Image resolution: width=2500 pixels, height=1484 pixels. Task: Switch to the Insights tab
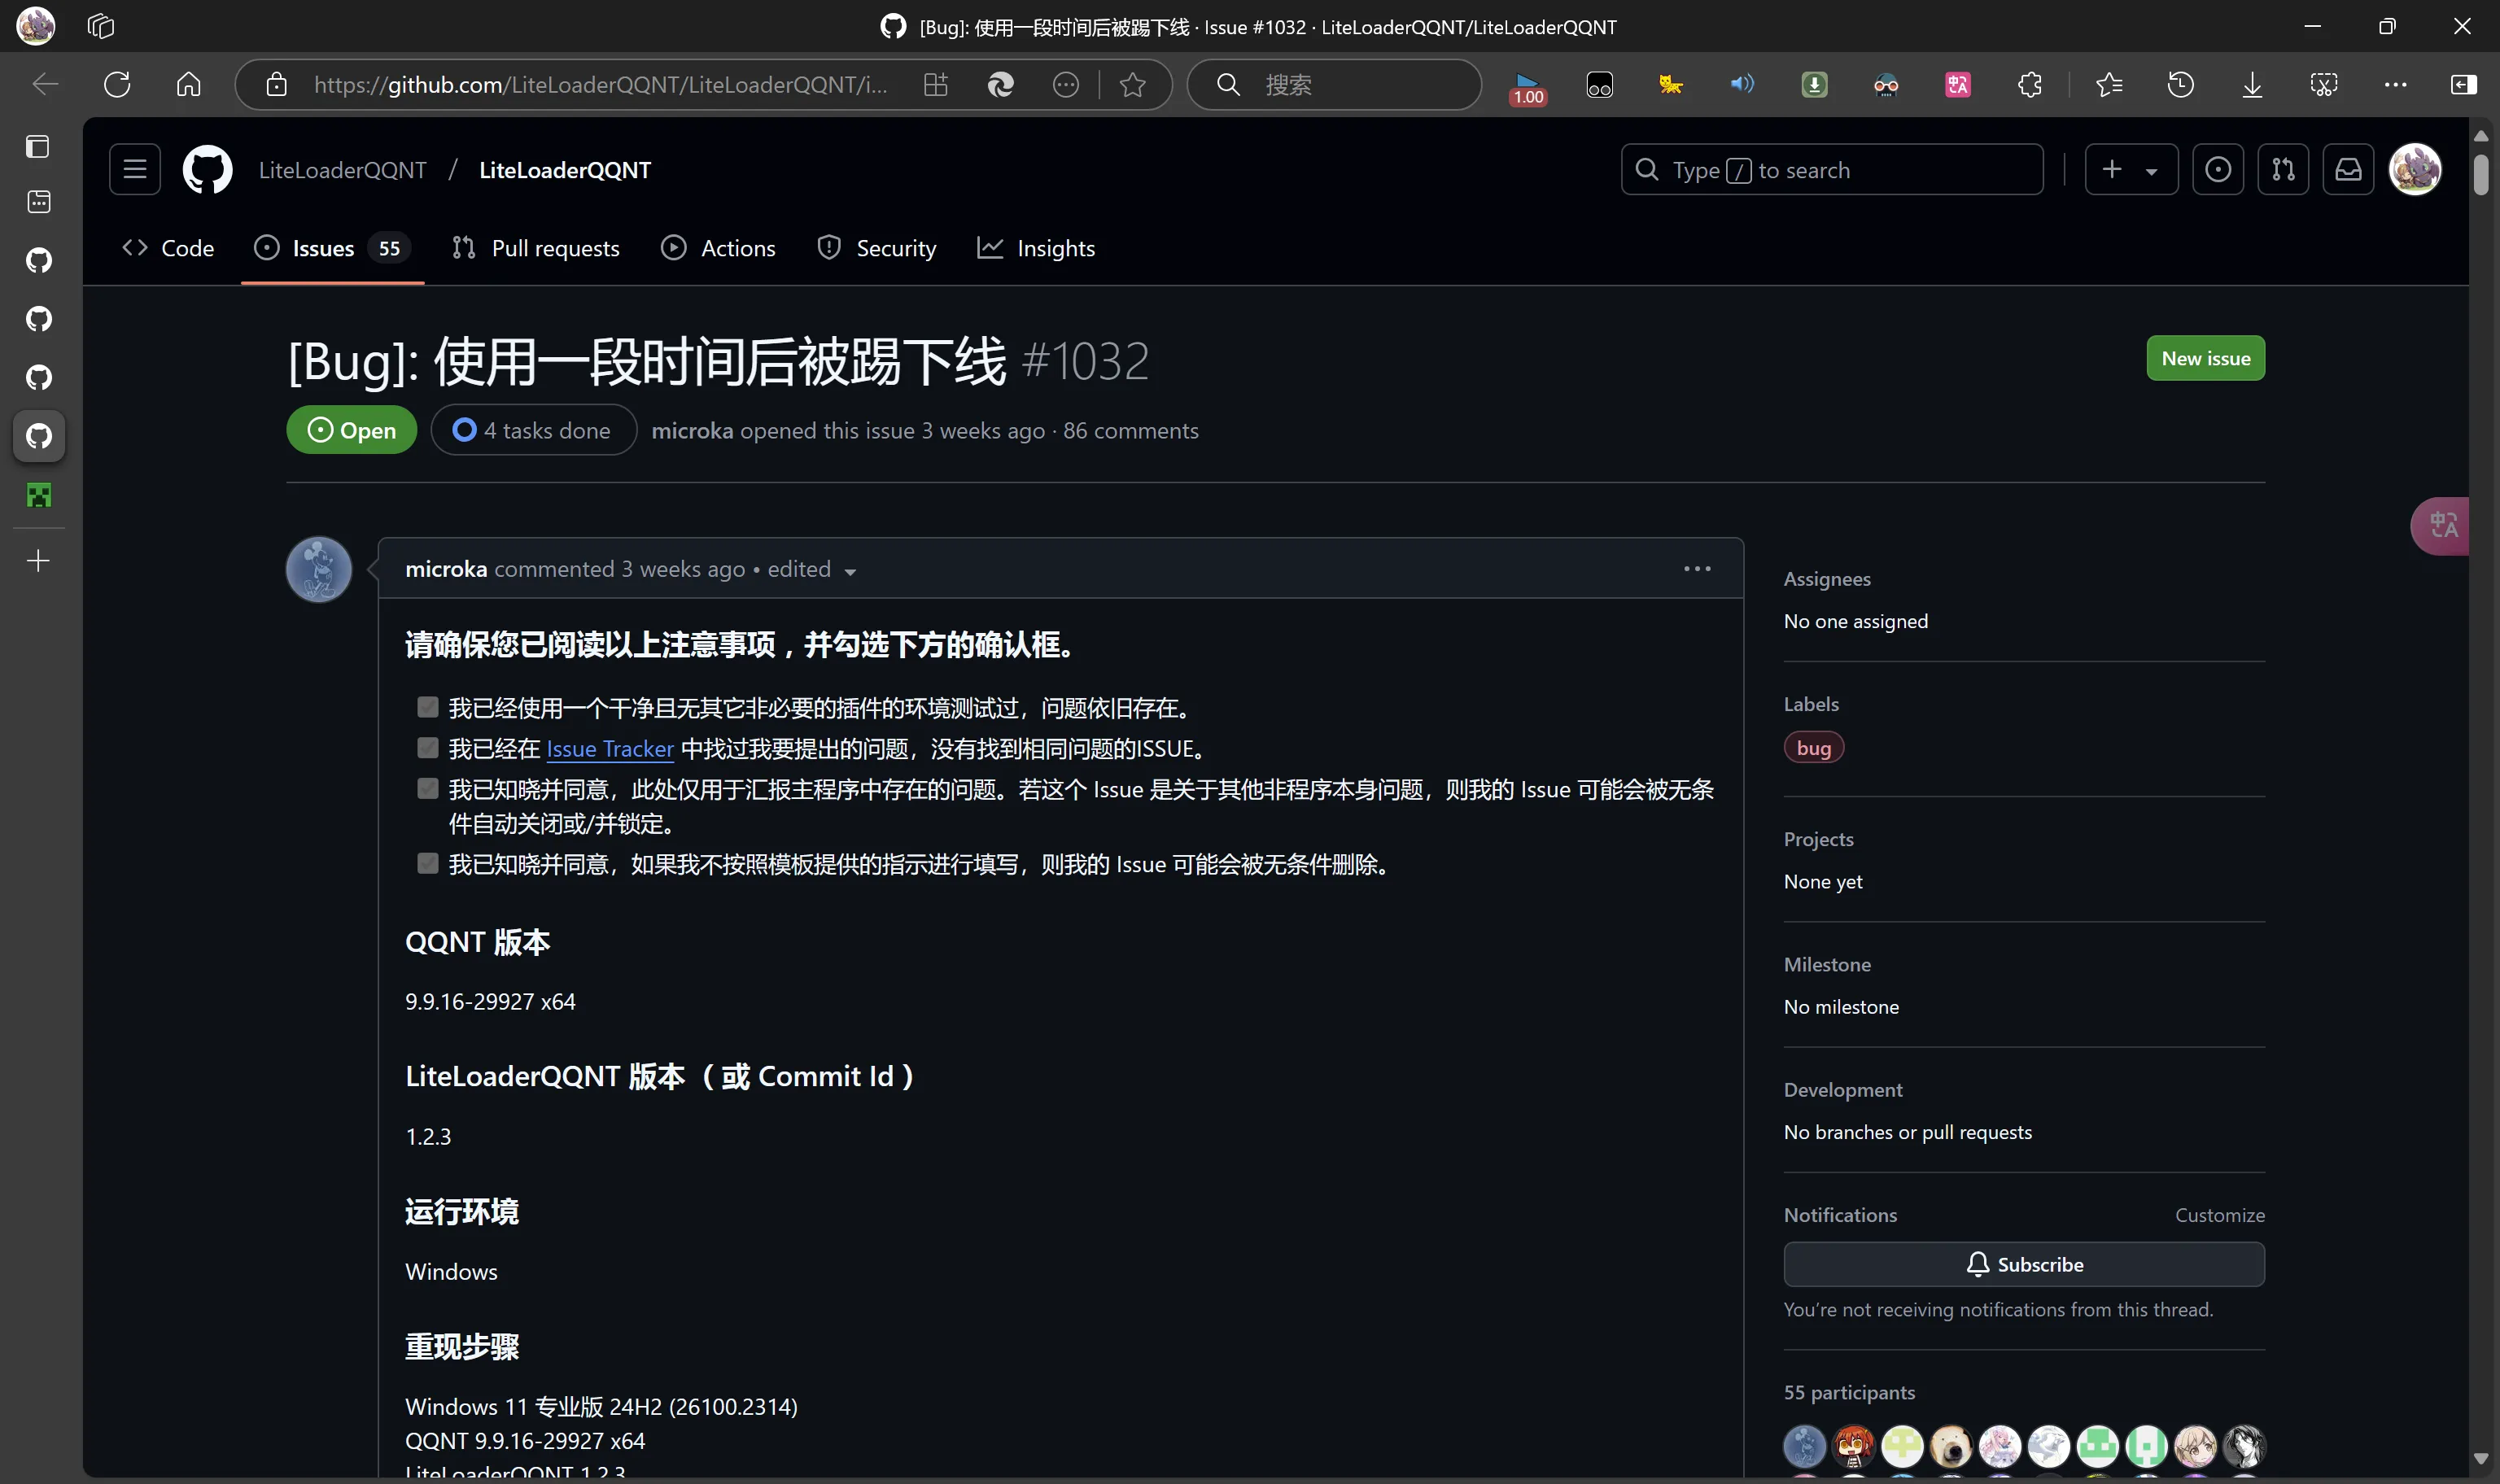(x=1036, y=248)
